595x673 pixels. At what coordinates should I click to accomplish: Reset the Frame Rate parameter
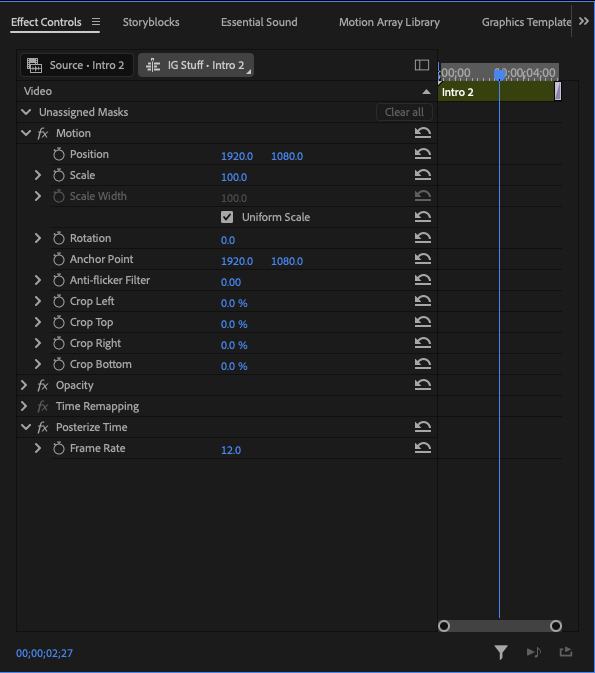[x=422, y=448]
